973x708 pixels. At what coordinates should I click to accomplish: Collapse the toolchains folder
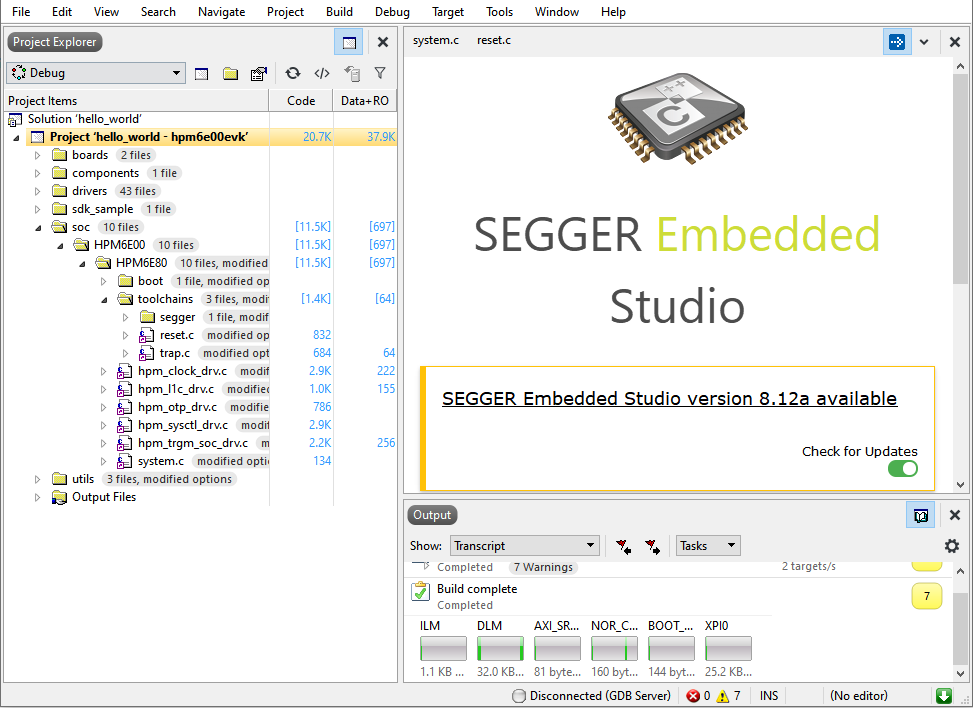pyautogui.click(x=104, y=300)
